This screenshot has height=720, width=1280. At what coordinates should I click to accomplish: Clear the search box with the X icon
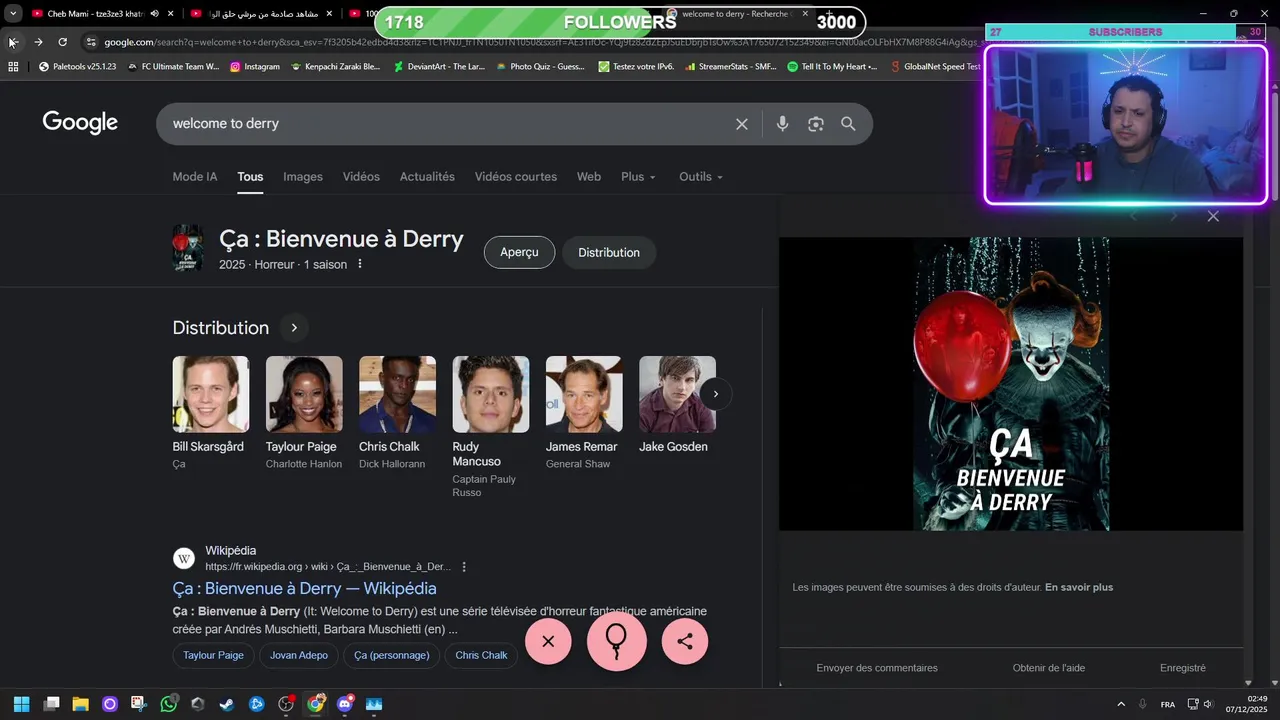(742, 124)
